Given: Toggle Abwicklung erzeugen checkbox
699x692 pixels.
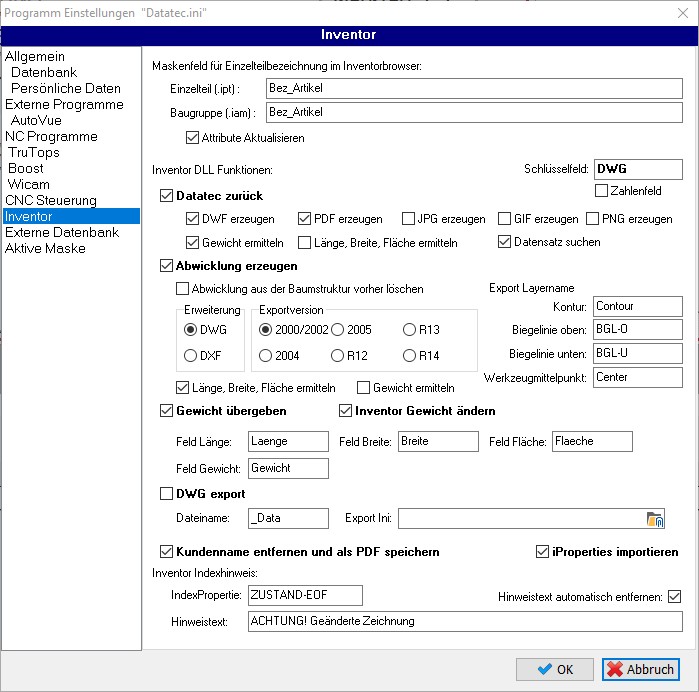Looking at the screenshot, I should point(166,266).
